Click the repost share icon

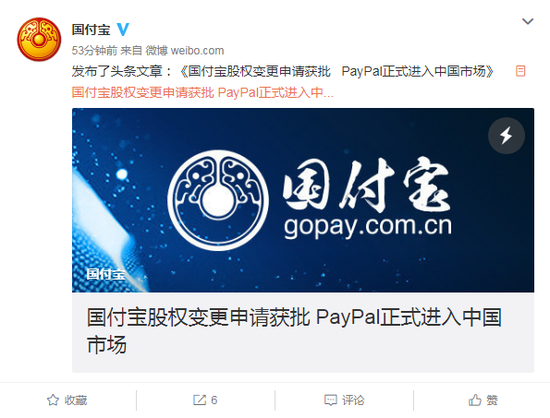coord(200,400)
